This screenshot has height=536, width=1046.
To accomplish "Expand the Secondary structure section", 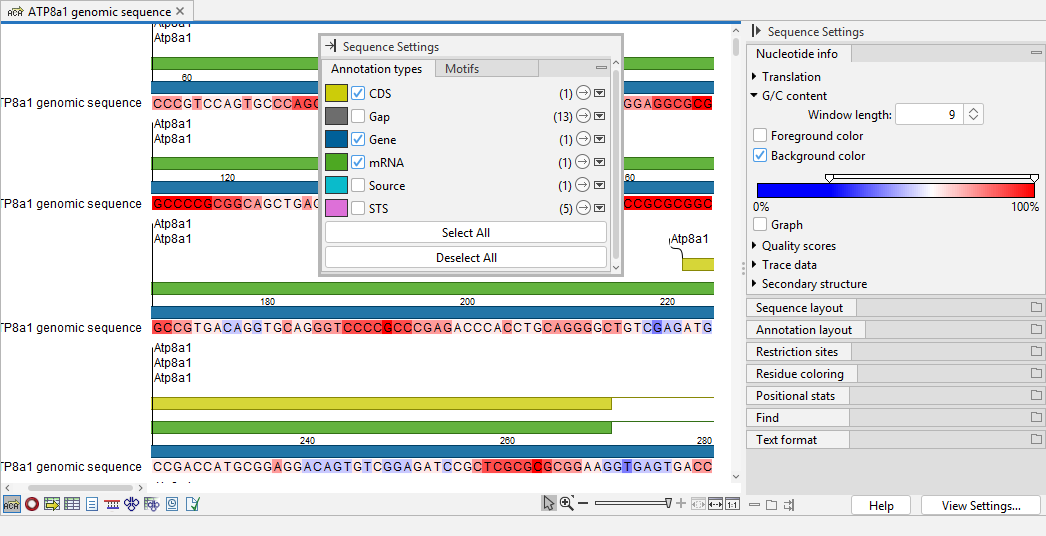I will tap(754, 284).
